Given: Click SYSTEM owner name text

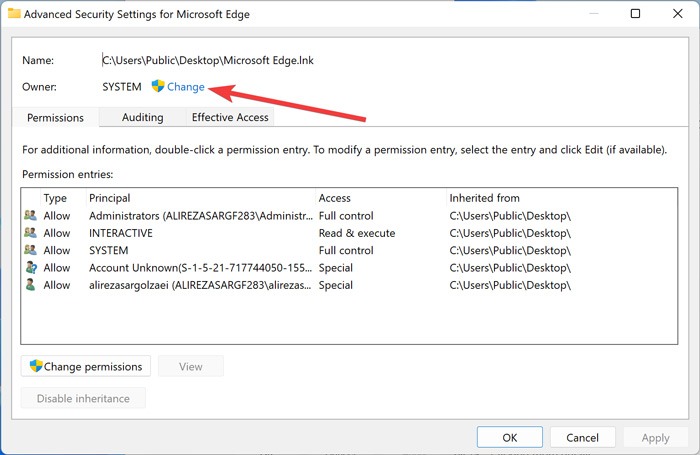Looking at the screenshot, I should (x=122, y=87).
